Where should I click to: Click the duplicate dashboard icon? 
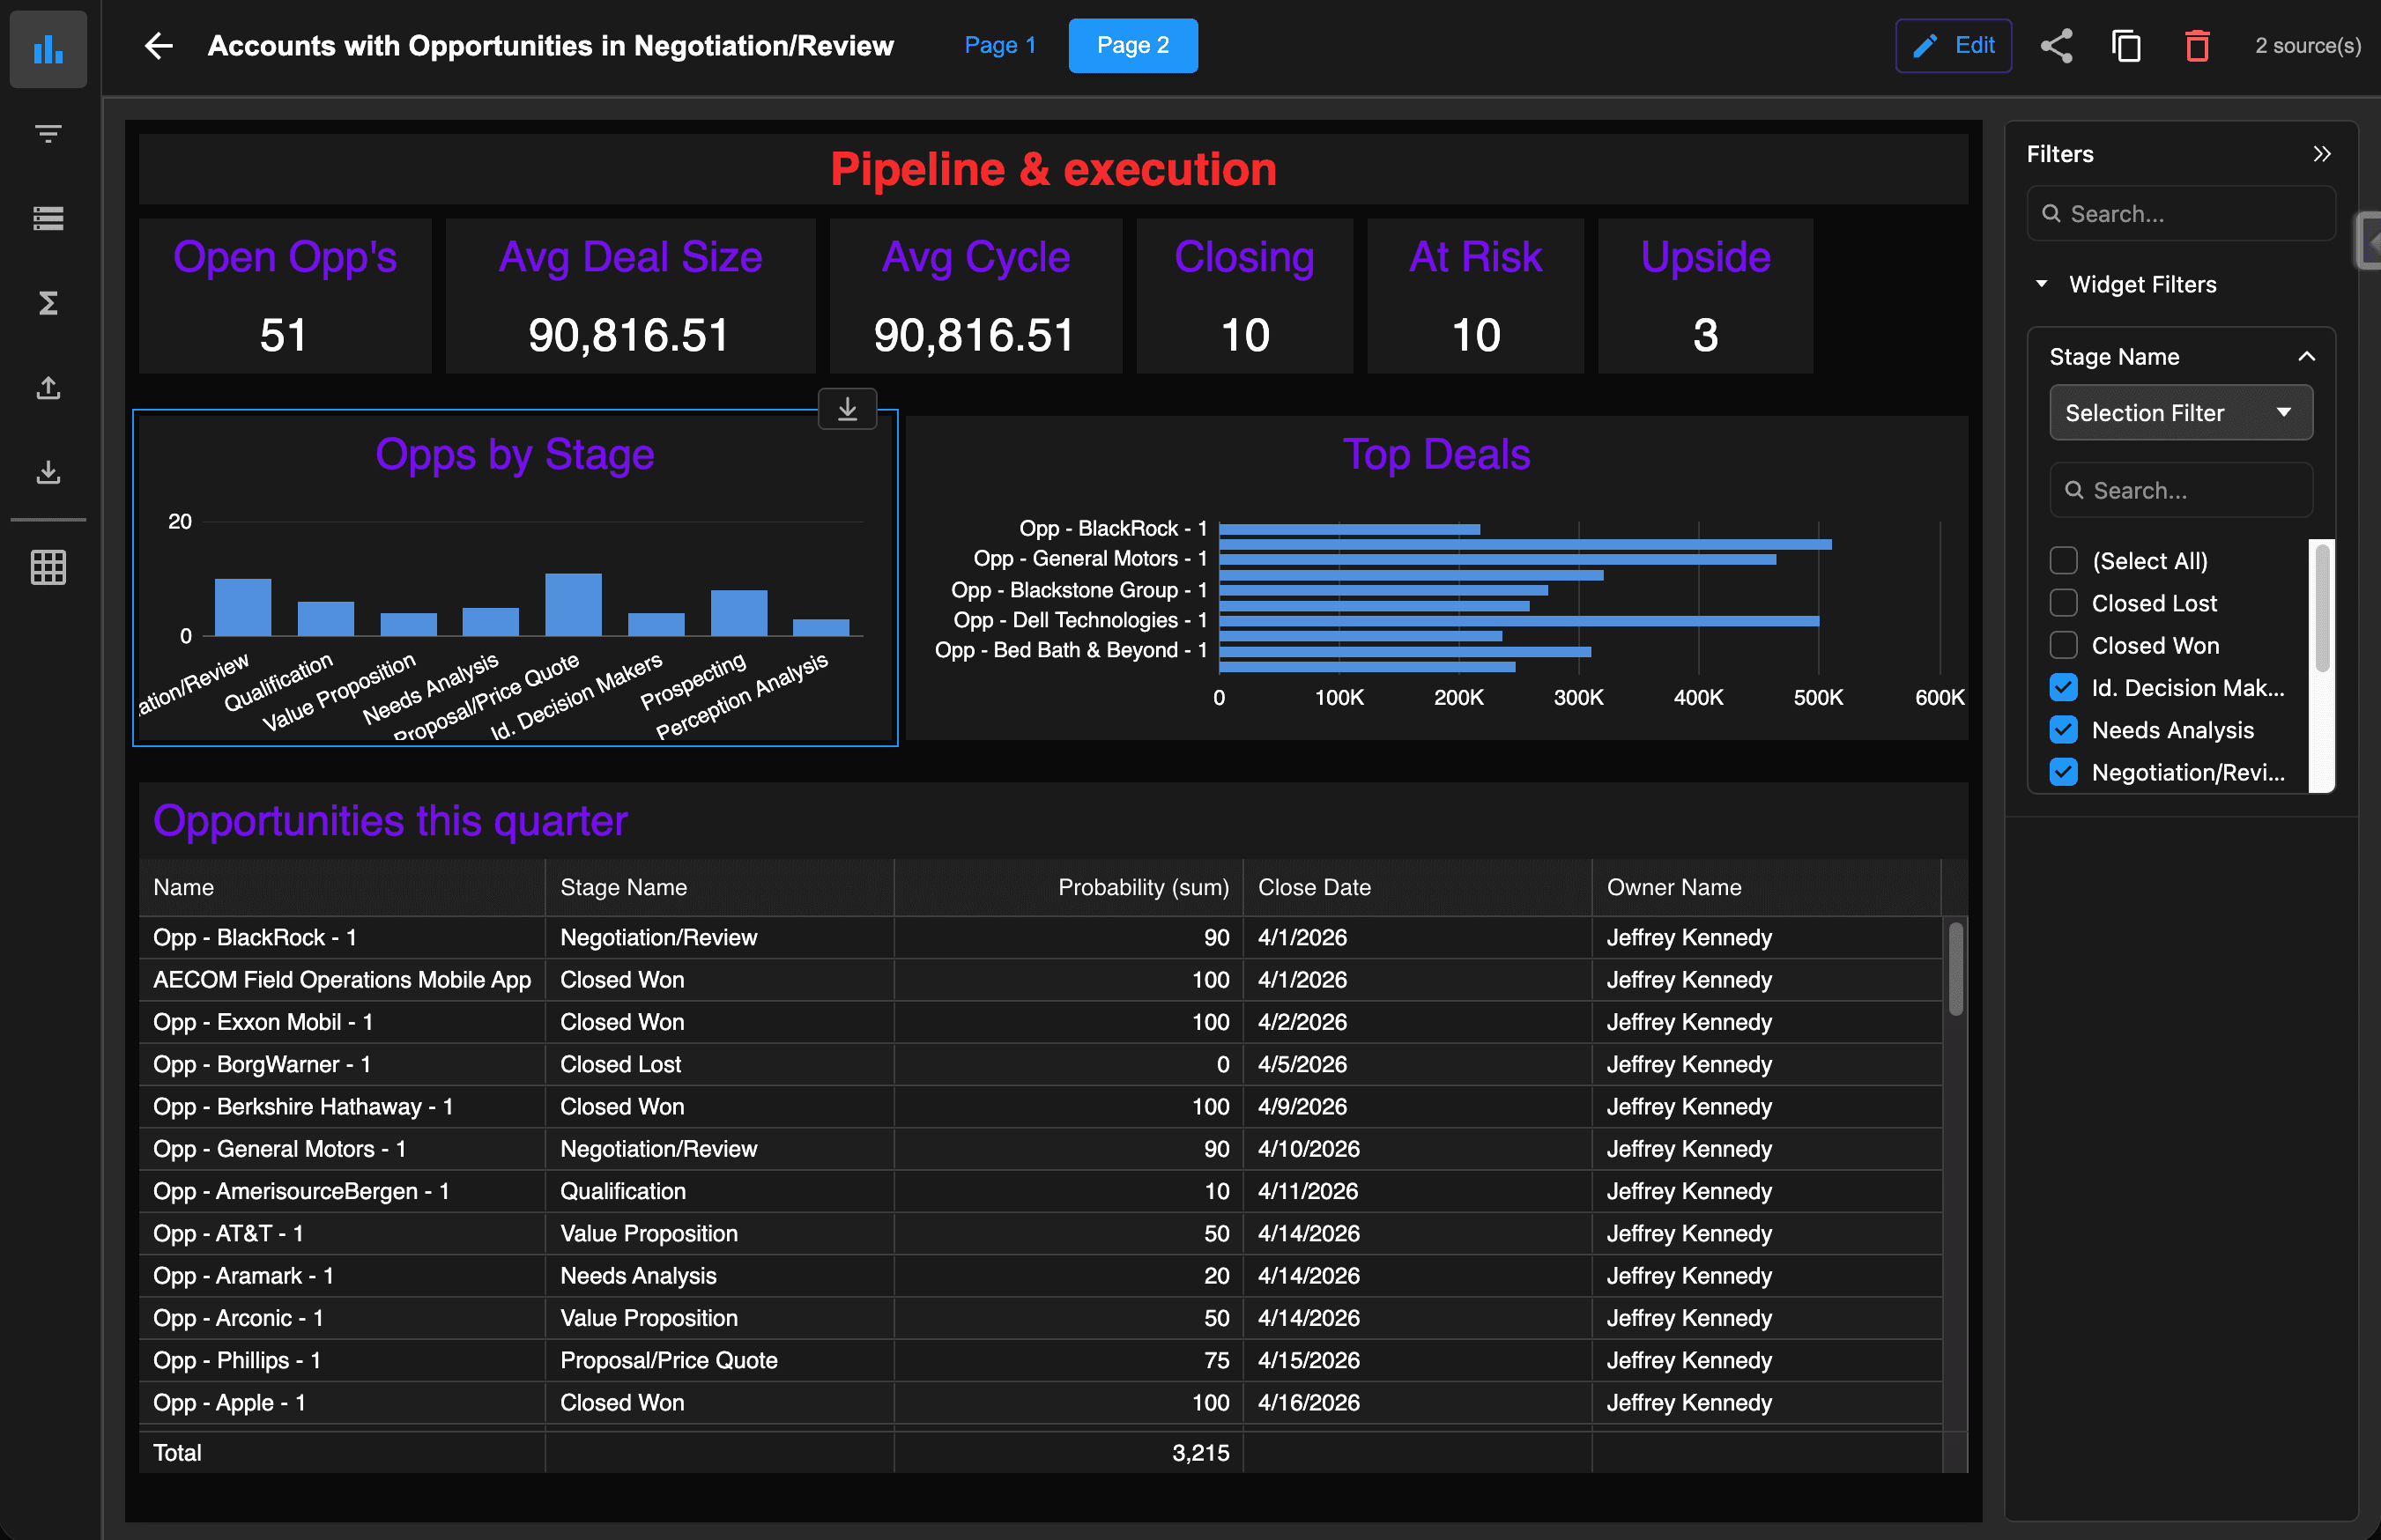[x=2126, y=46]
